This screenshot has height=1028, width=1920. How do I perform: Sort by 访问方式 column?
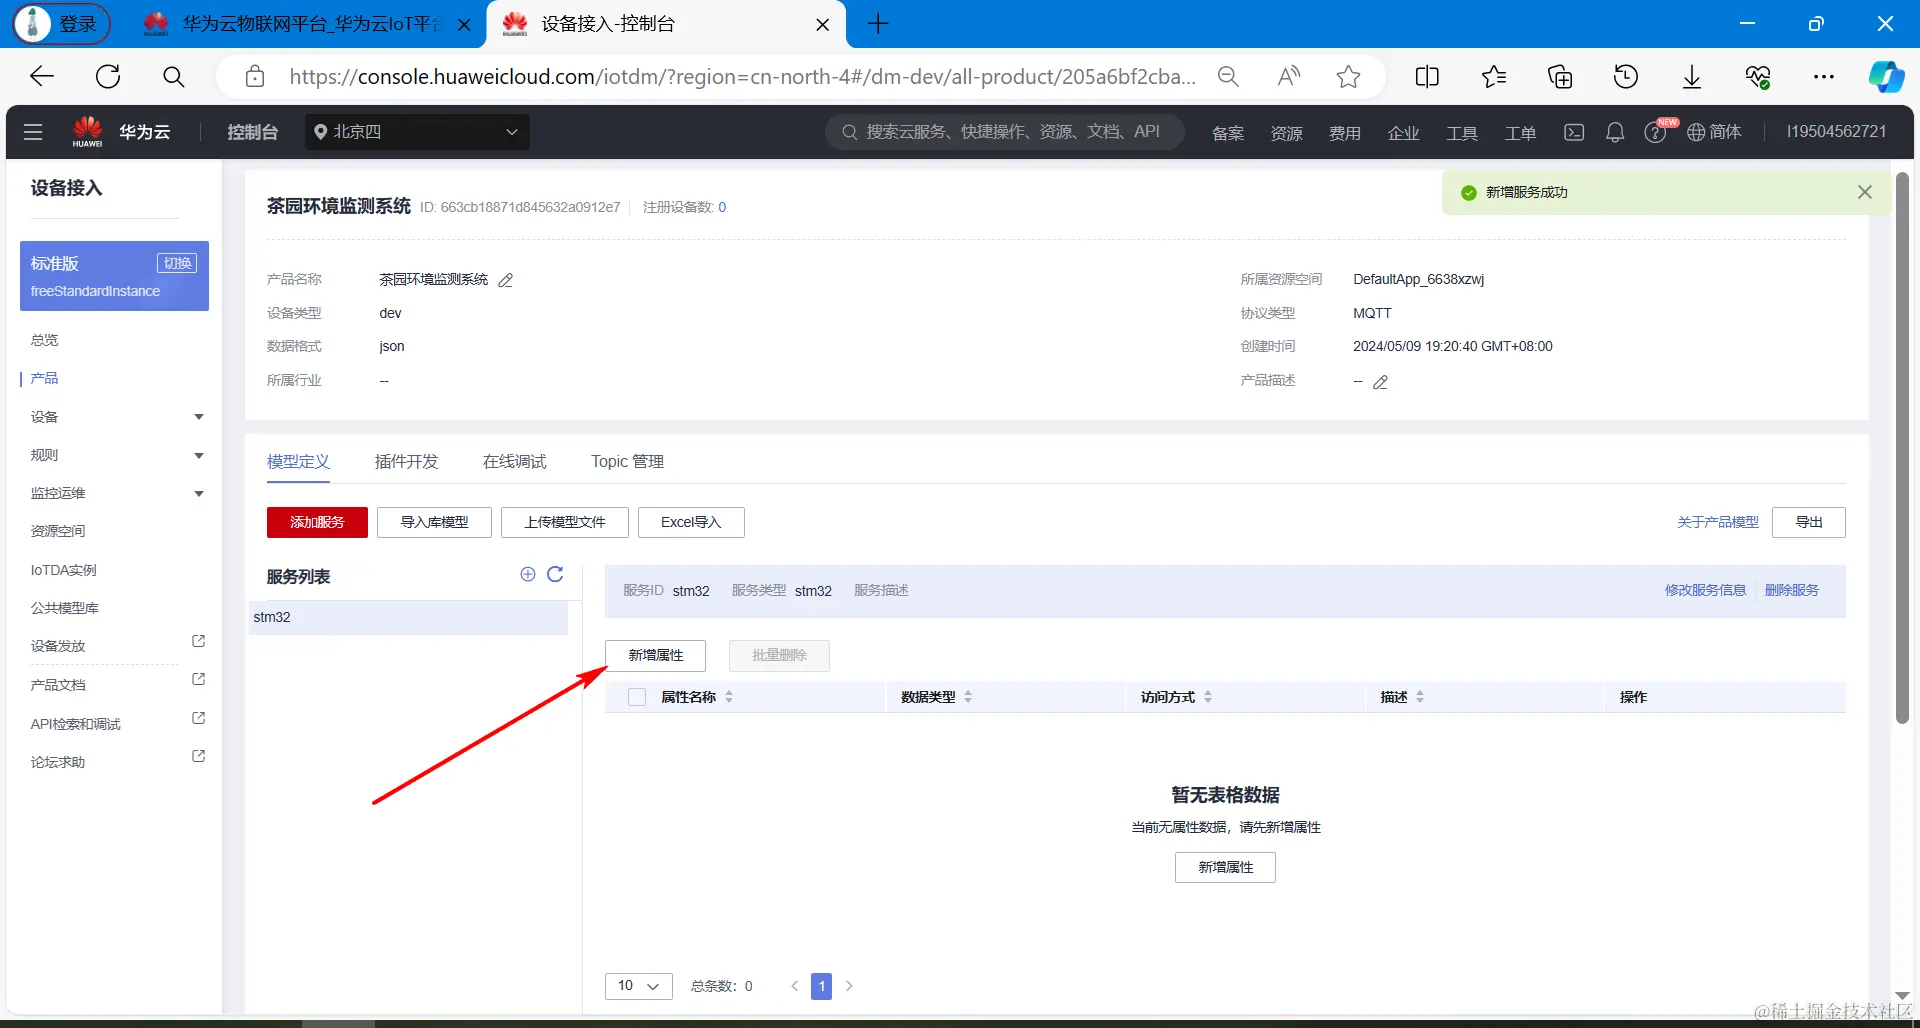[1208, 697]
